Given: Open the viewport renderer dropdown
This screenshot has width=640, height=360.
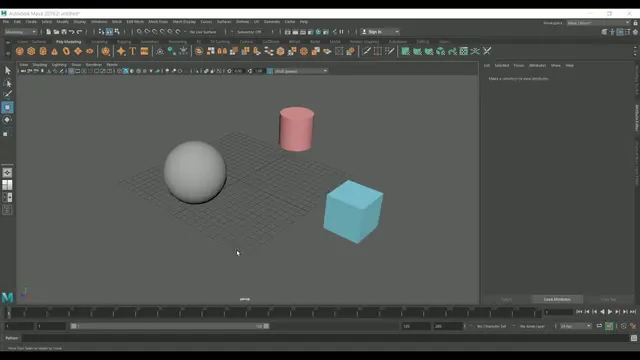Looking at the screenshot, I should 301,71.
